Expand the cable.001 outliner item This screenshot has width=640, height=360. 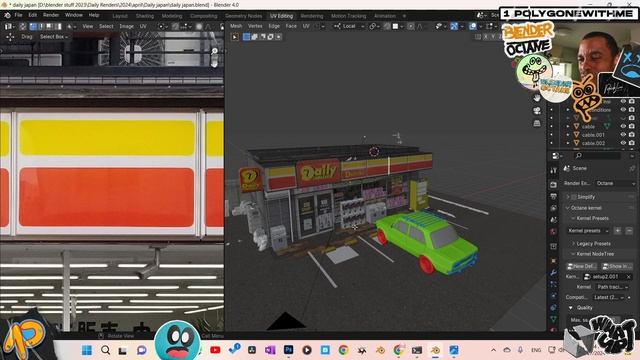568,135
